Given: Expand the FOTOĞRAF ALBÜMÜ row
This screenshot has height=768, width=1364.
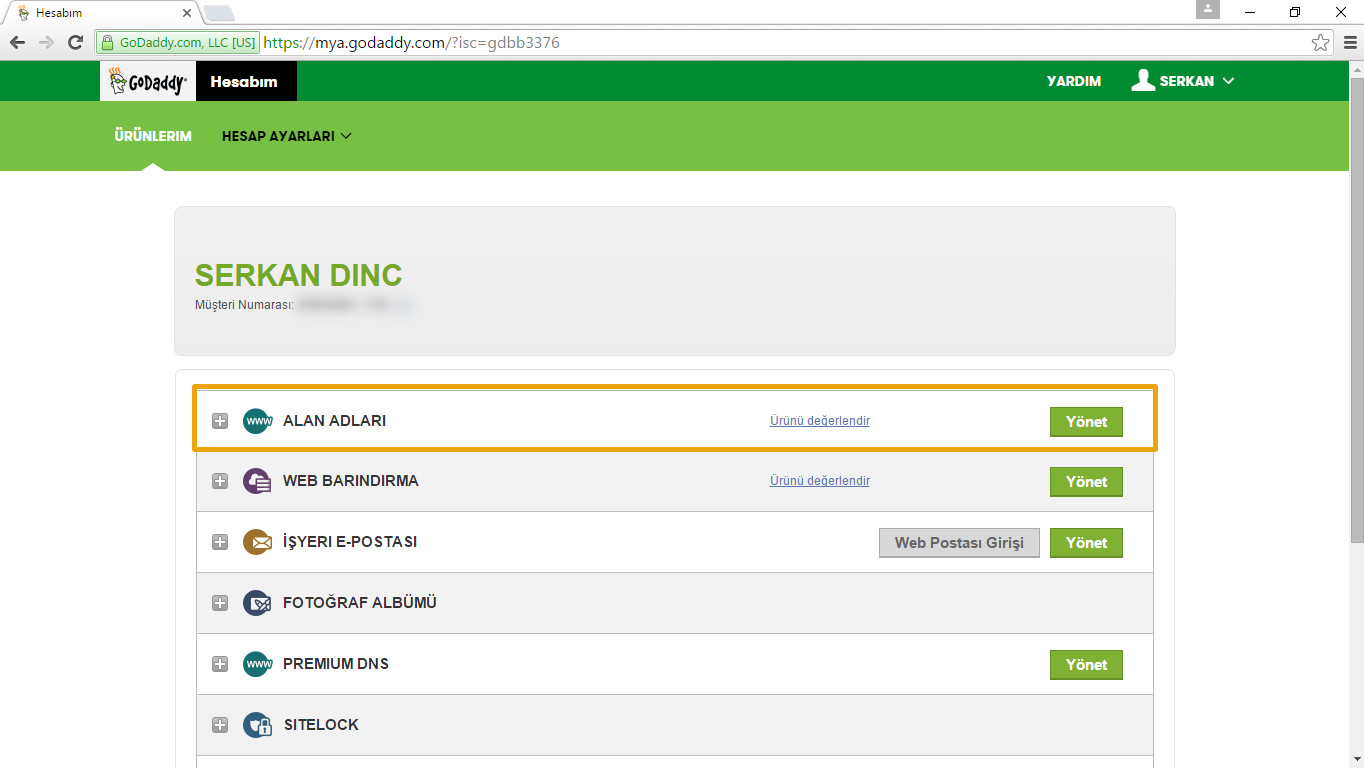Looking at the screenshot, I should point(220,603).
